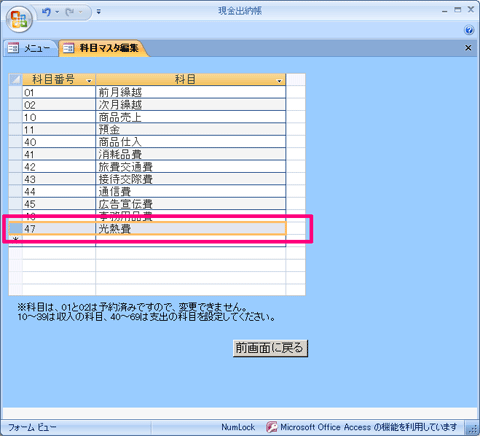Open the 科目番号 column filter dropdown

click(x=89, y=81)
